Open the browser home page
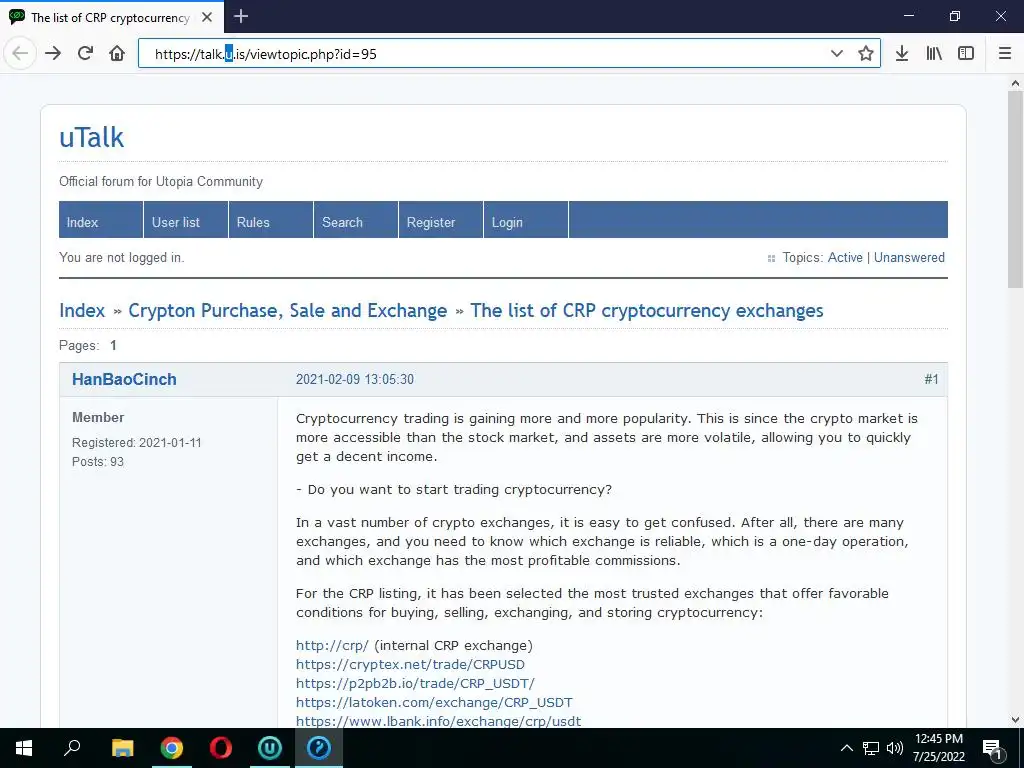 point(117,54)
